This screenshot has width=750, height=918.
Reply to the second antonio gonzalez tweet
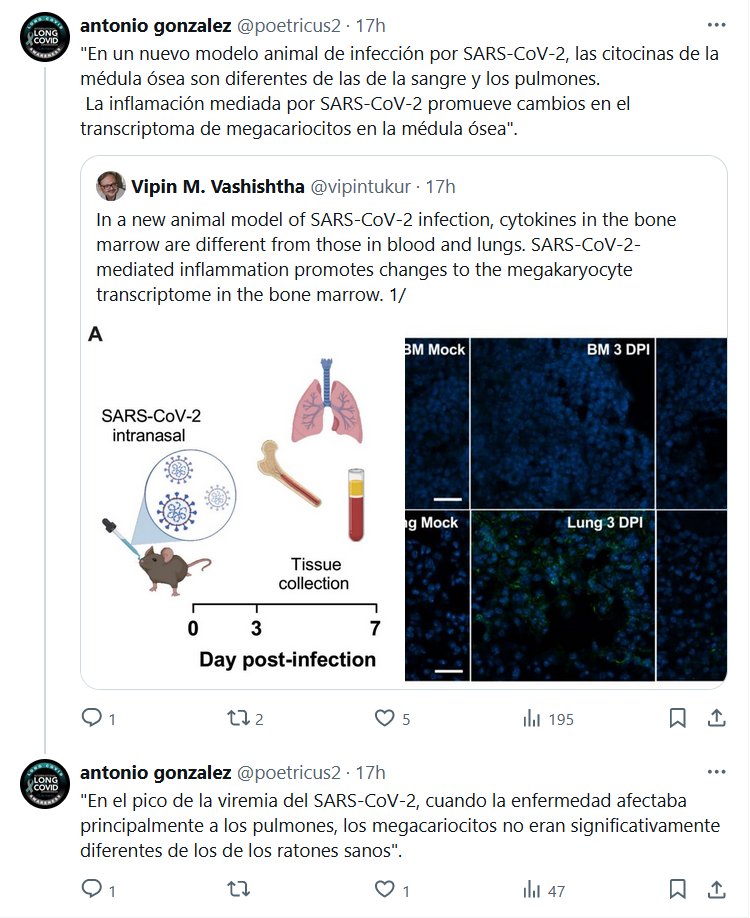click(91, 889)
